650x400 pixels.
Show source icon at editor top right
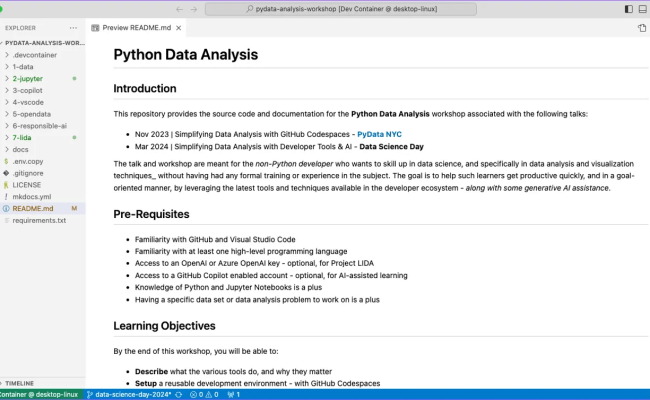click(x=642, y=28)
